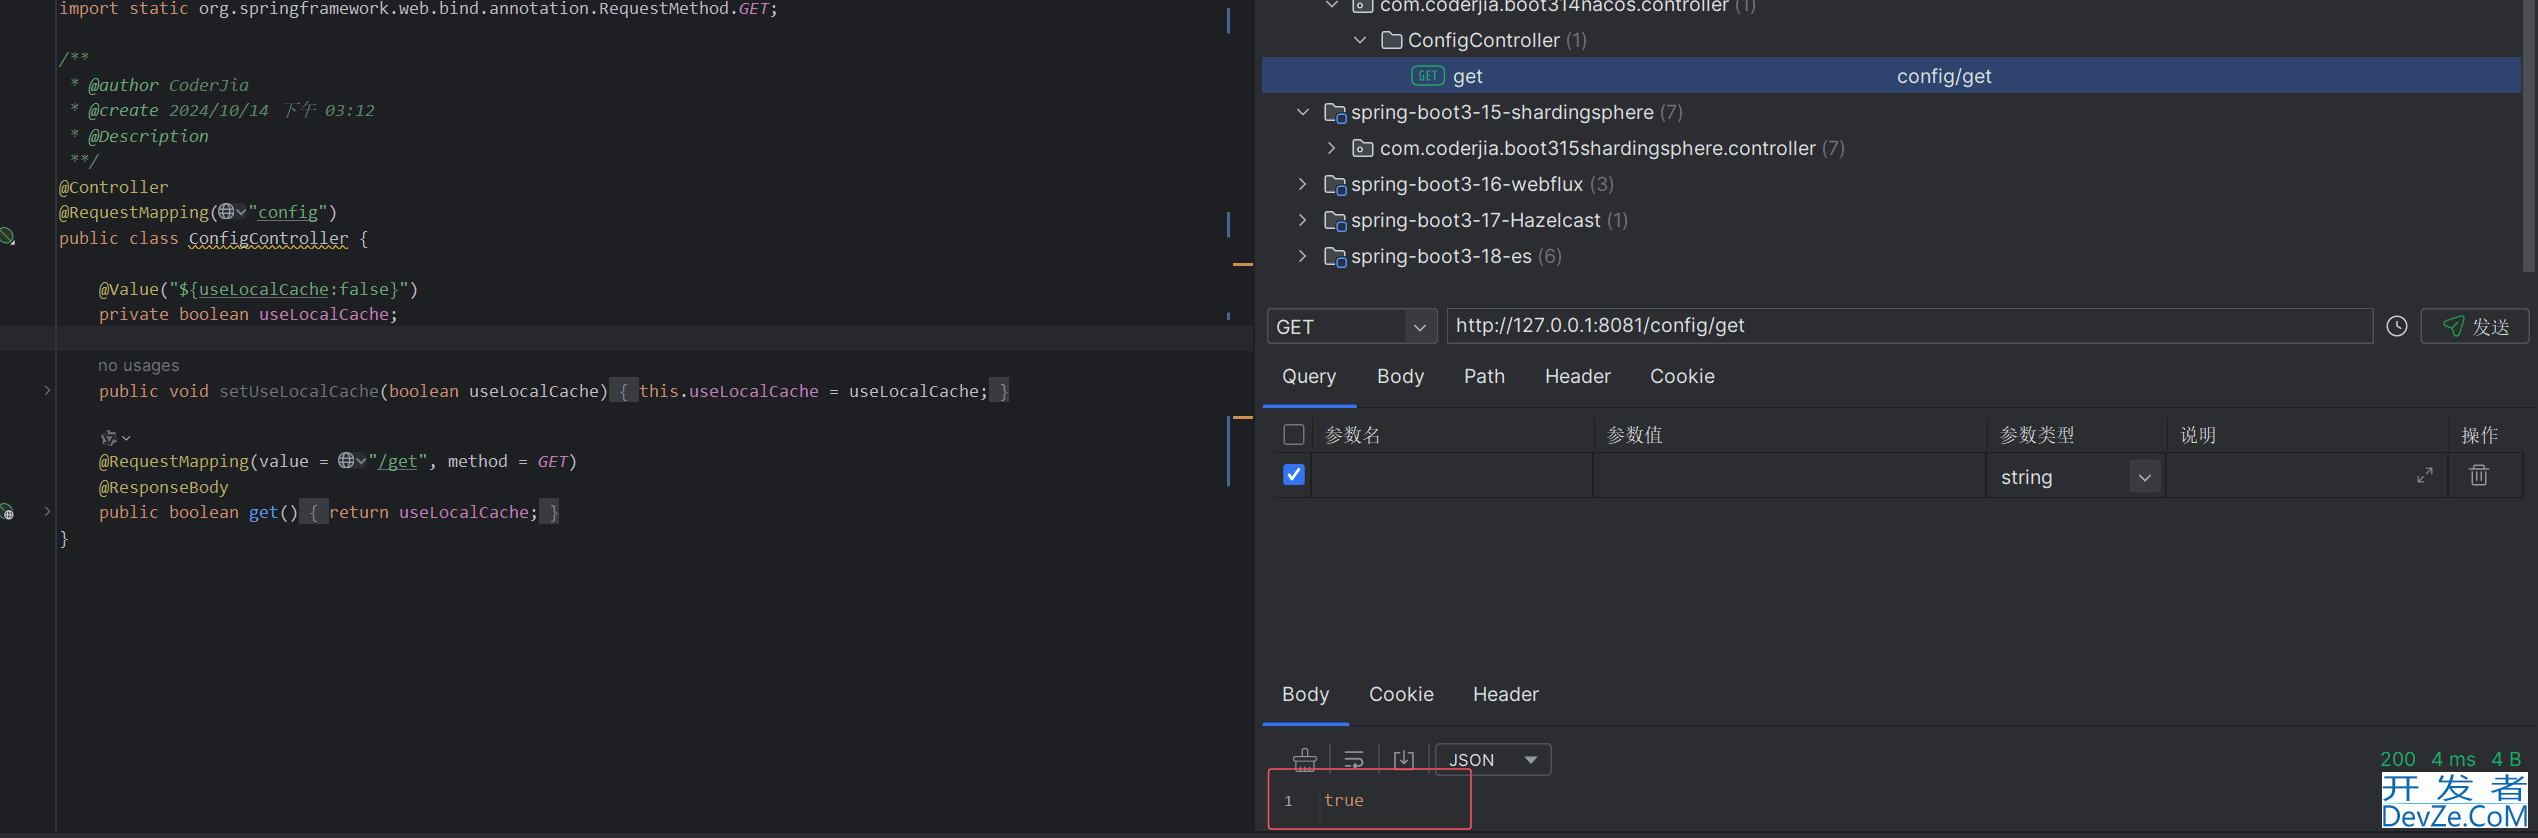The image size is (2538, 838).
Task: Click the ConfigController class name in the code
Action: point(269,238)
